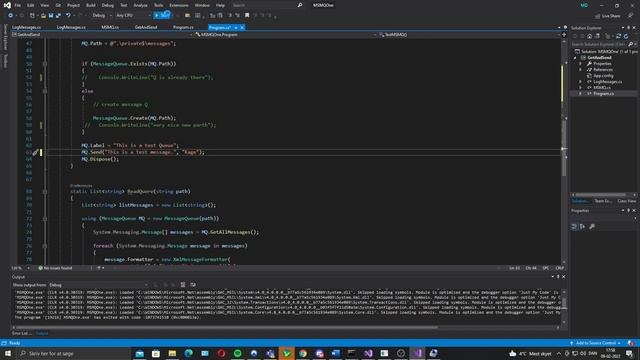
Task: Collapse the if MessageQueue.Exists block outline
Action: tap(45, 64)
